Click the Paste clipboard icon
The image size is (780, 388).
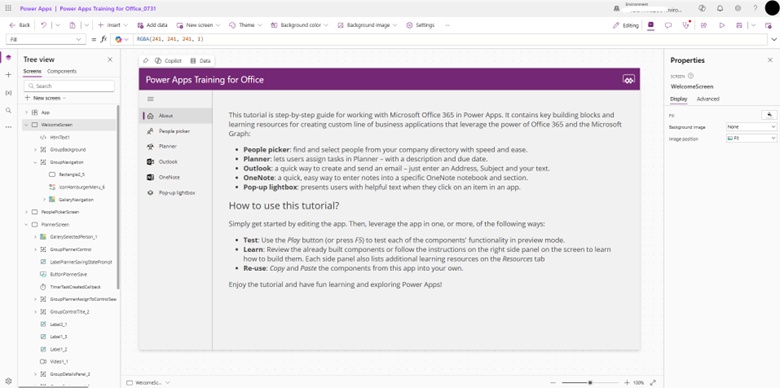coord(72,25)
